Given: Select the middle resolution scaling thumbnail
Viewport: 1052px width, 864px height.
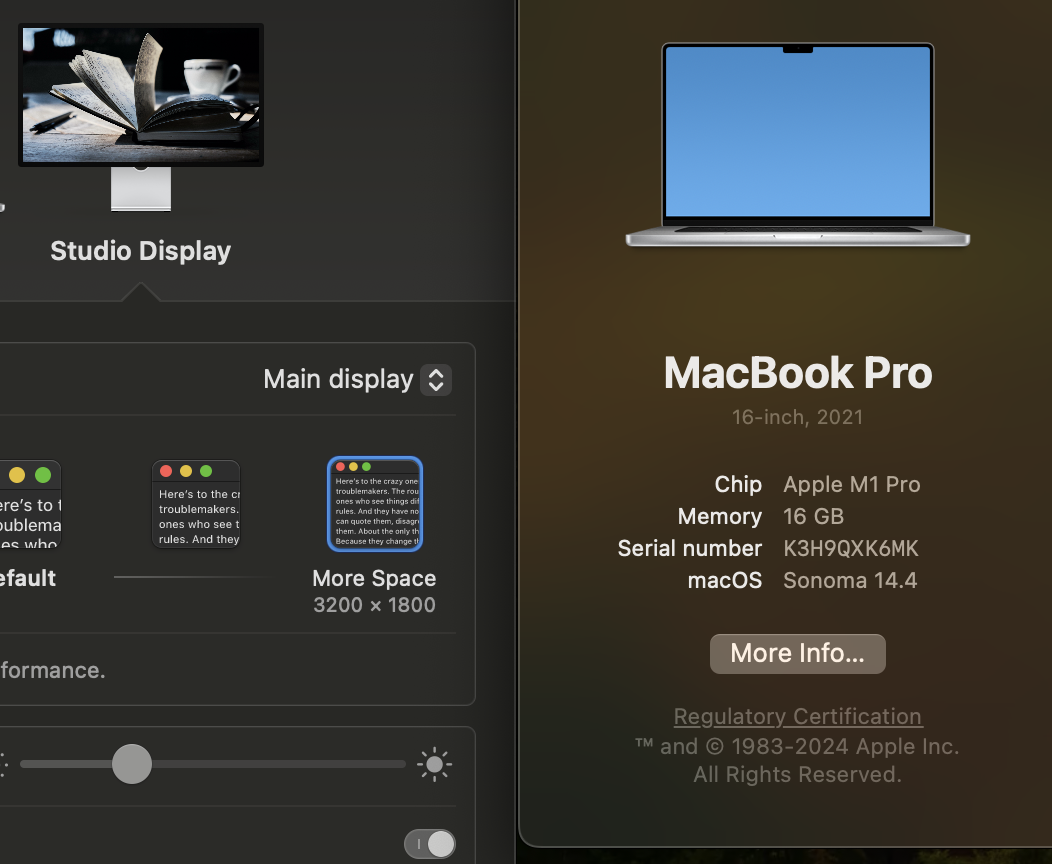Looking at the screenshot, I should 196,504.
